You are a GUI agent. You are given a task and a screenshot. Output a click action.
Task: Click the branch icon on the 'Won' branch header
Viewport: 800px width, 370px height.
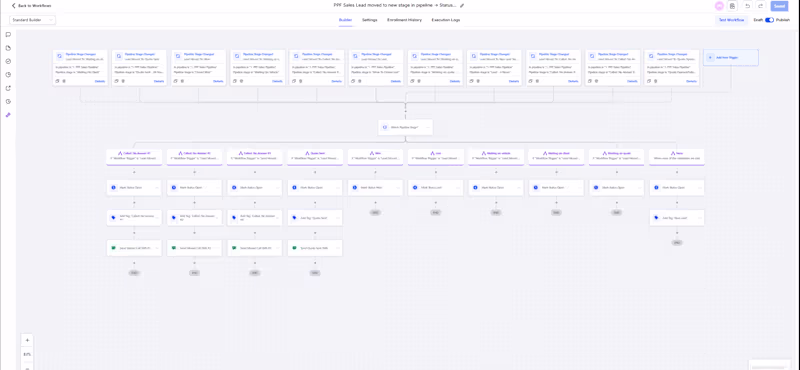372,153
